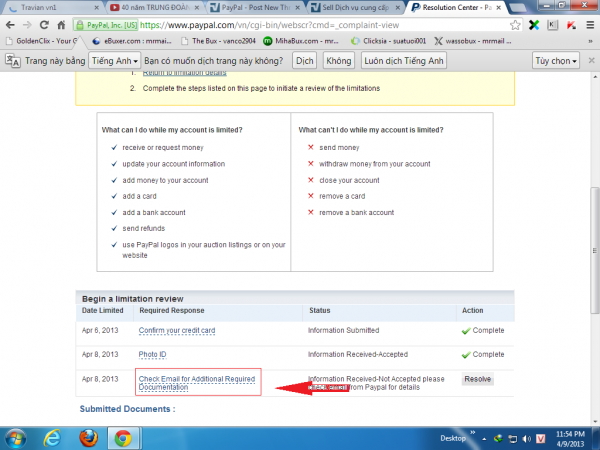Click the 'Information Received-Accepted' status text
This screenshot has height=450, width=600.
358,354
